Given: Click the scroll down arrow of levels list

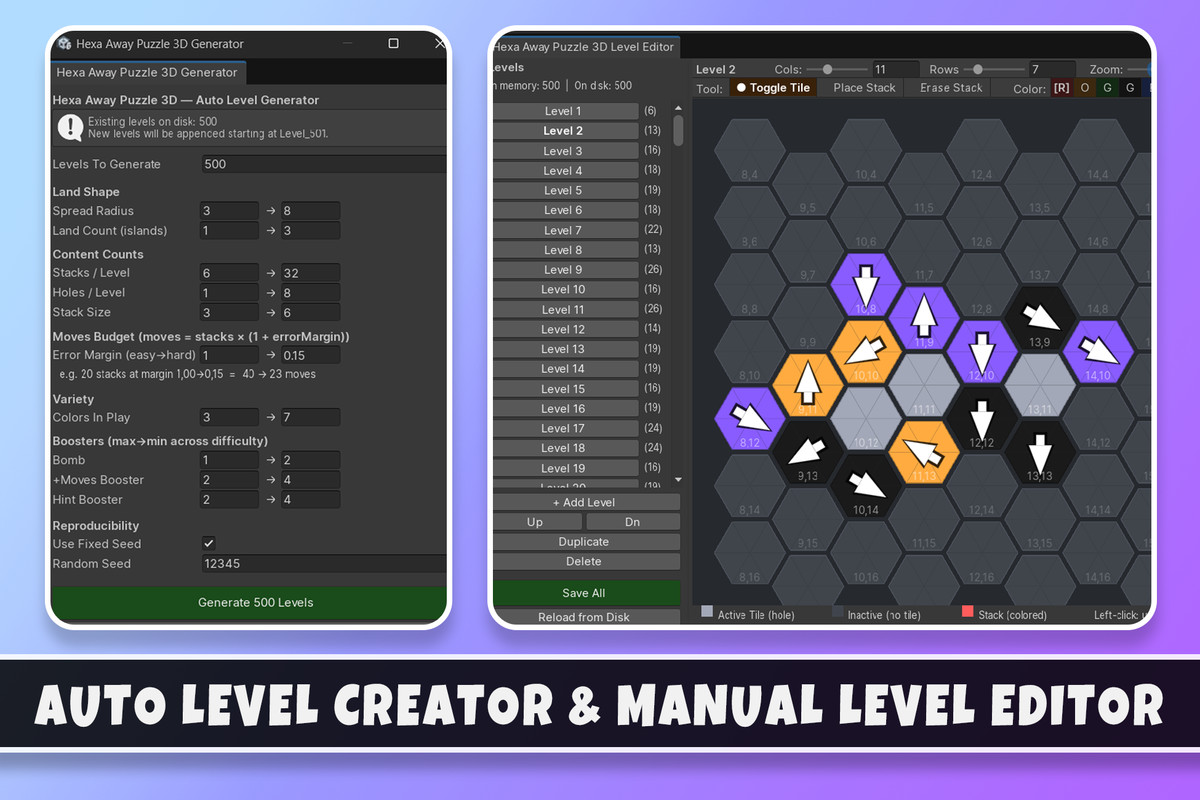Looking at the screenshot, I should (x=679, y=481).
